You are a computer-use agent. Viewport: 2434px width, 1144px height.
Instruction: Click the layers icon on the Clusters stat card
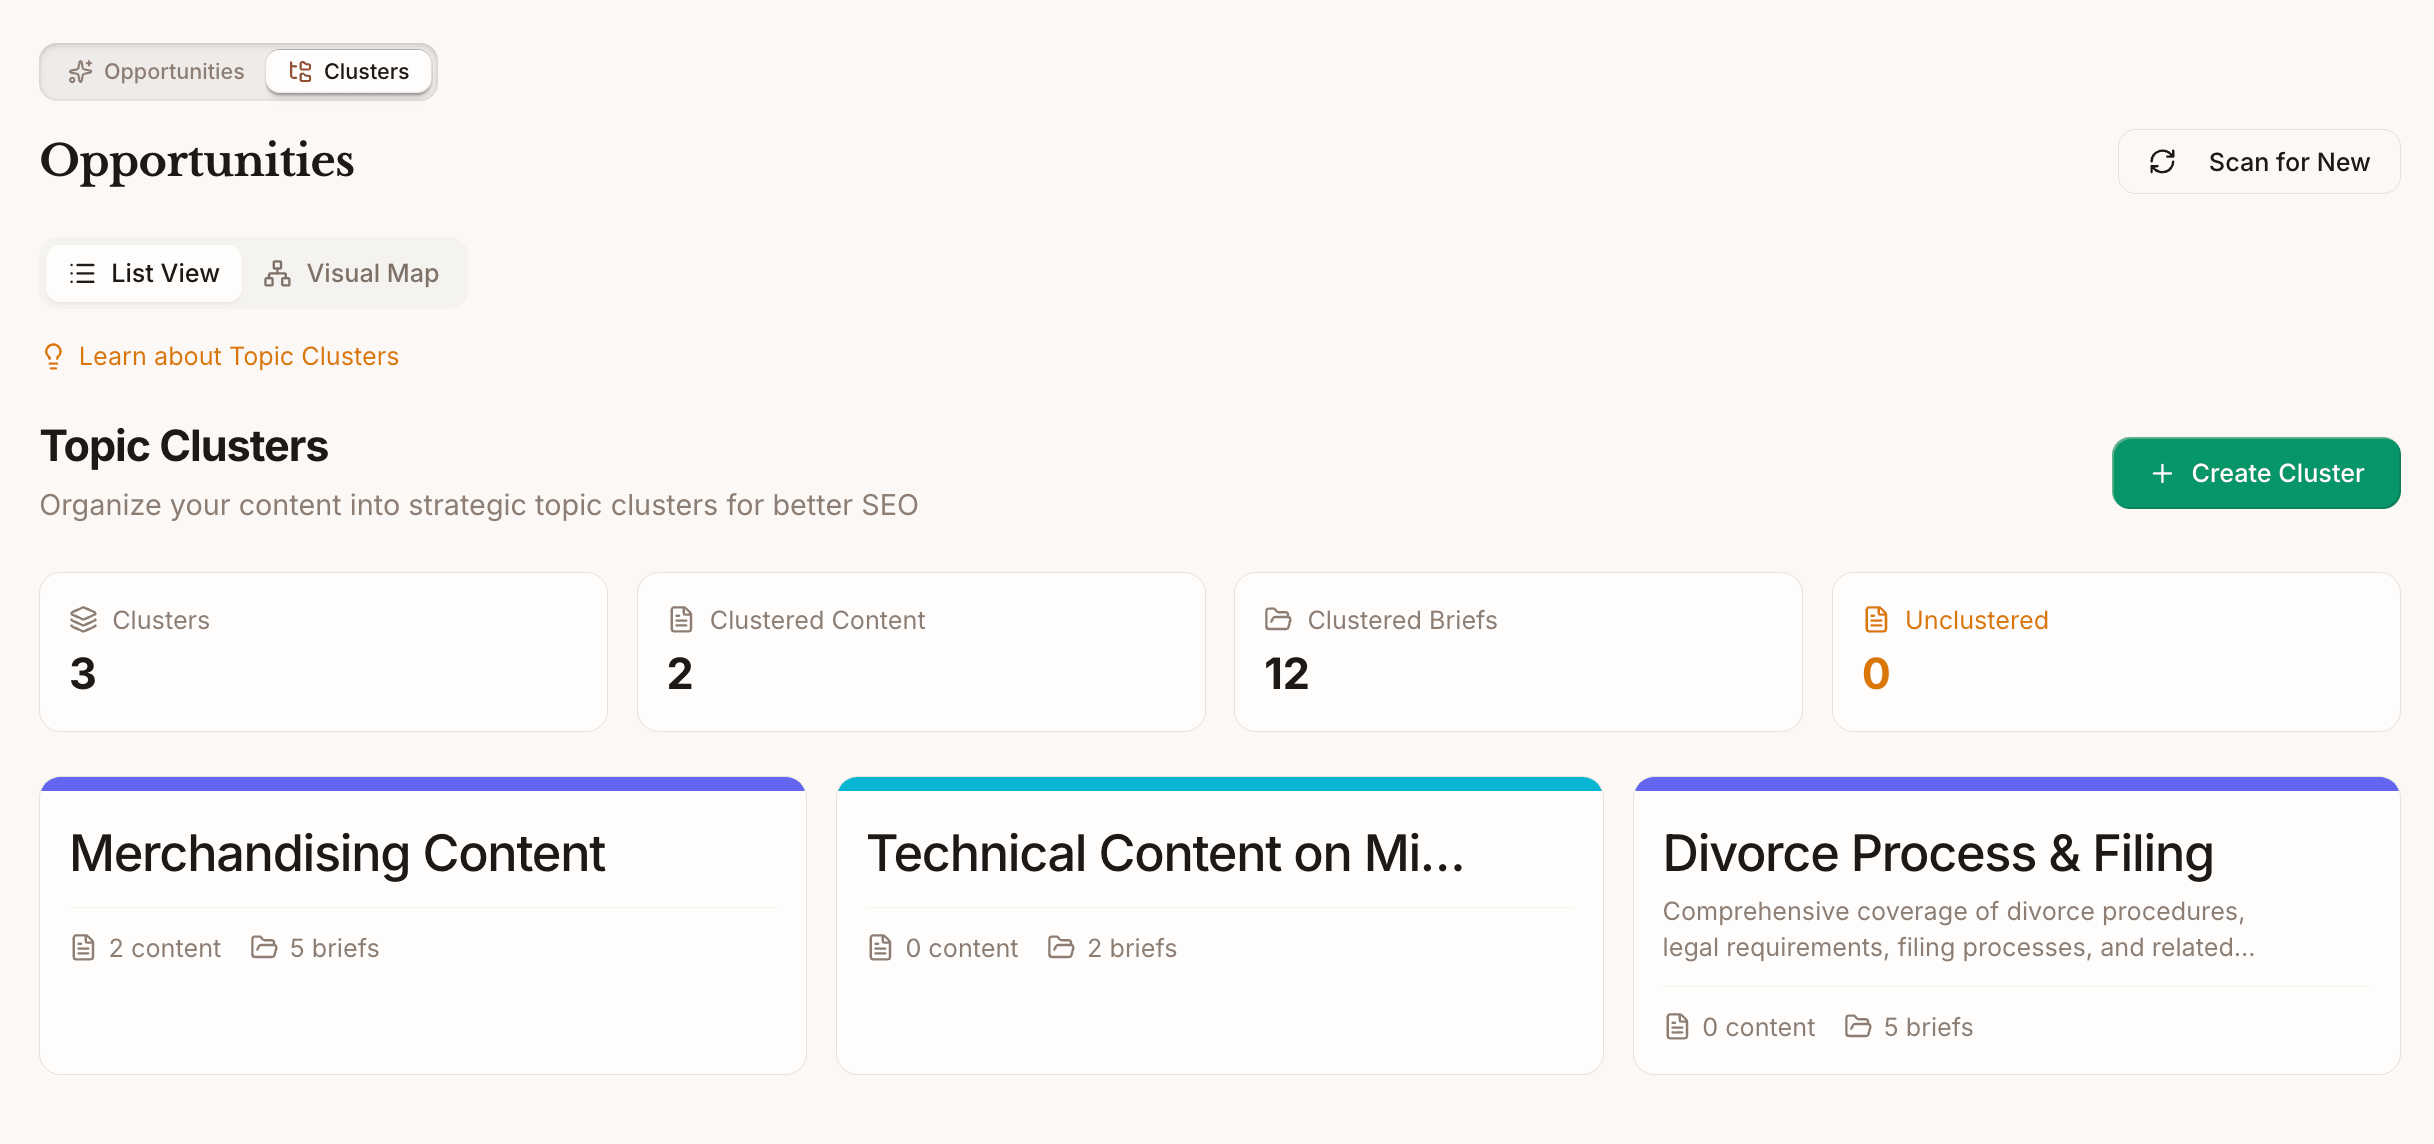[x=82, y=619]
